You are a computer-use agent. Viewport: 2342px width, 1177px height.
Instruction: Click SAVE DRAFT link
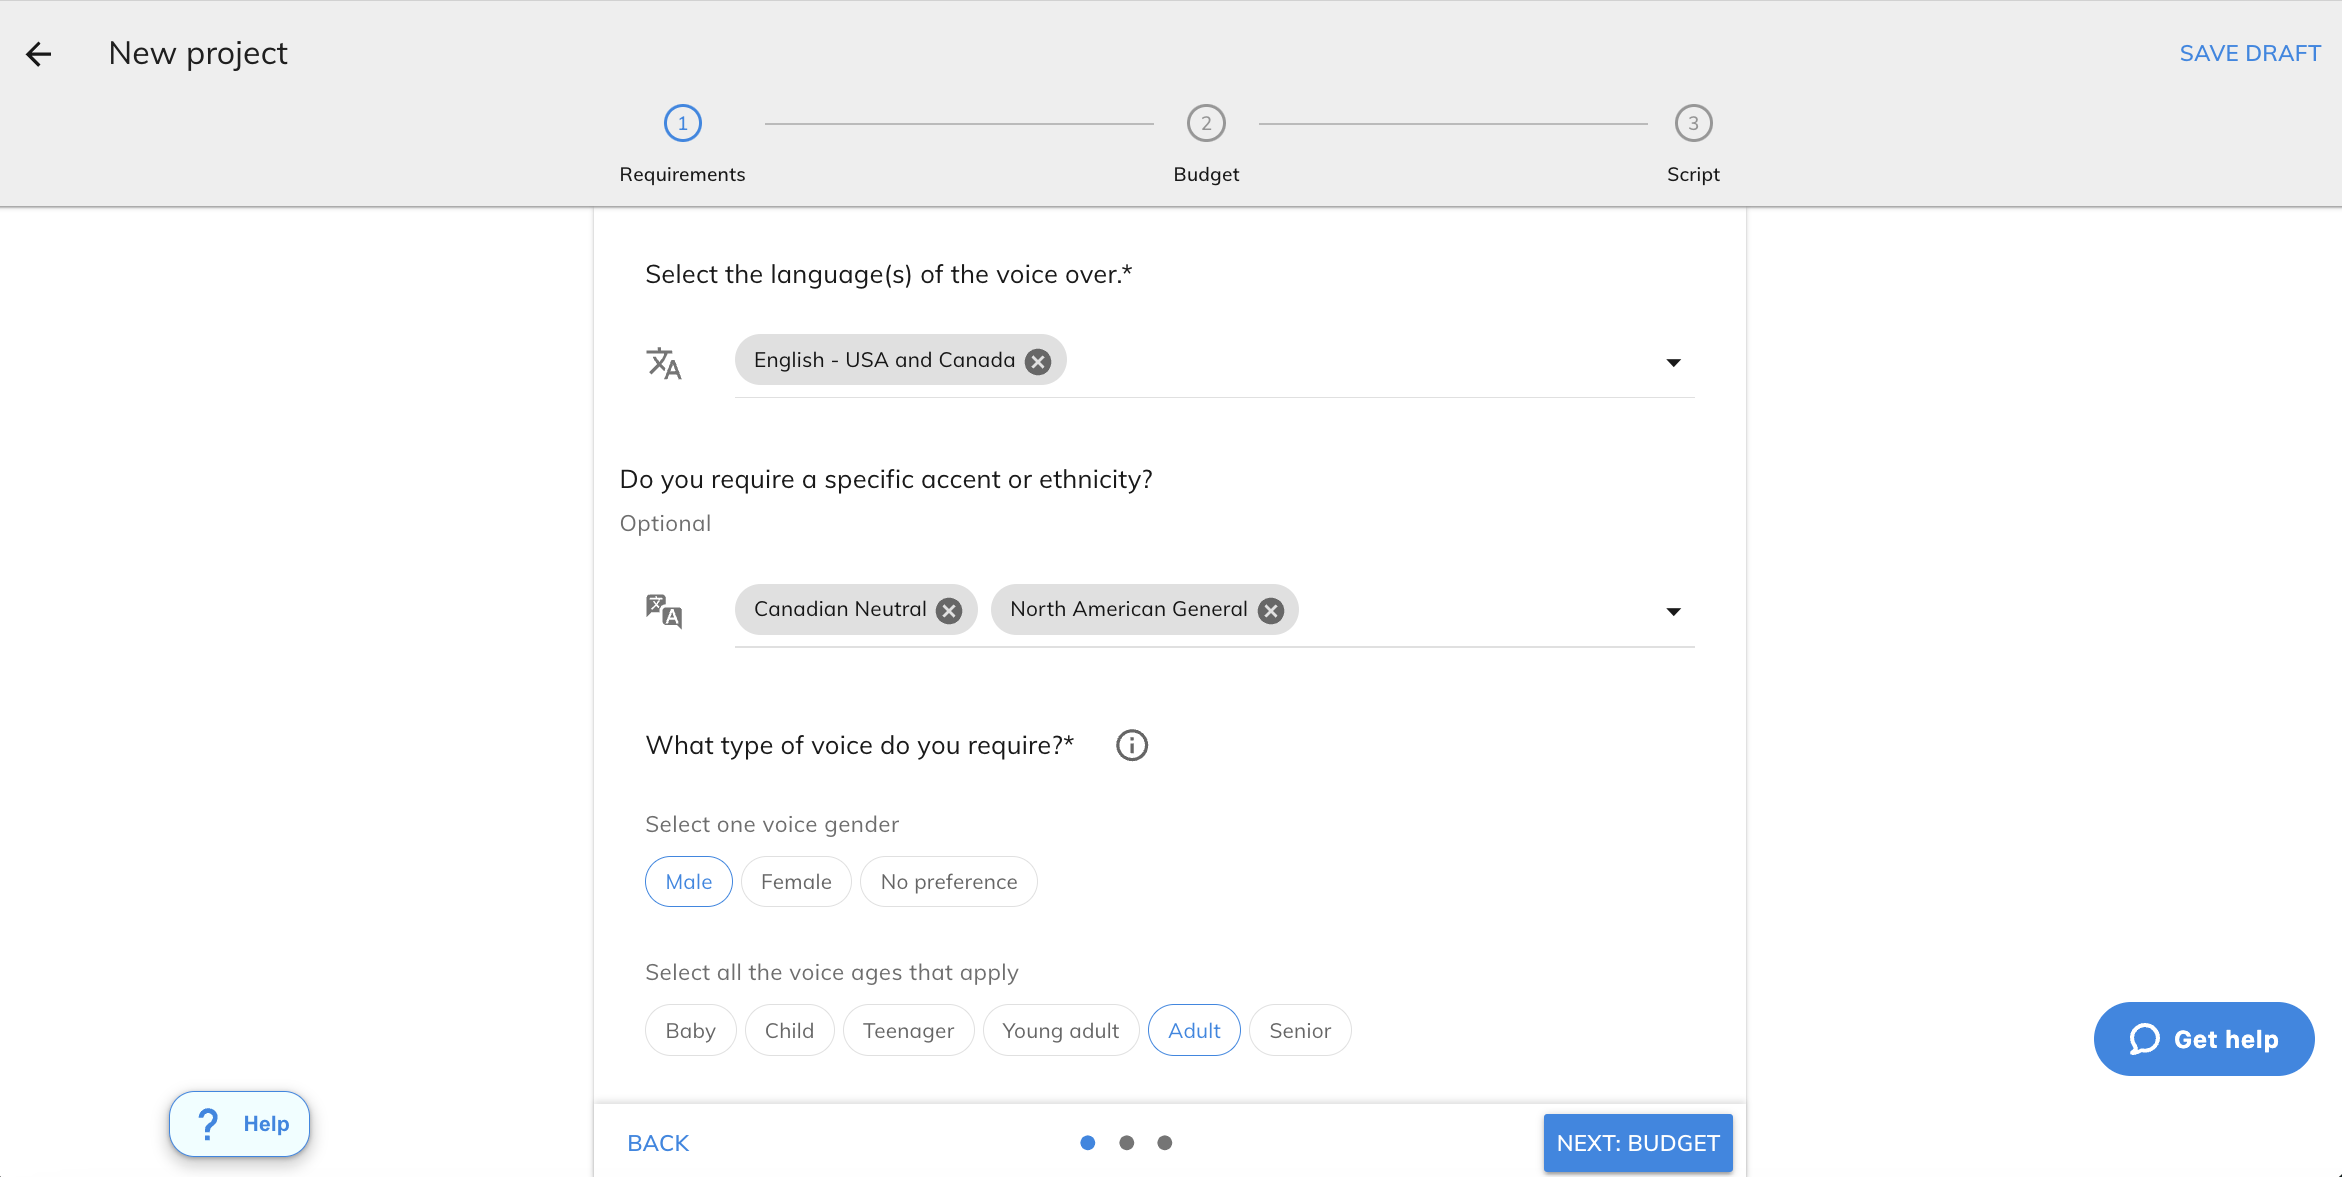2250,54
